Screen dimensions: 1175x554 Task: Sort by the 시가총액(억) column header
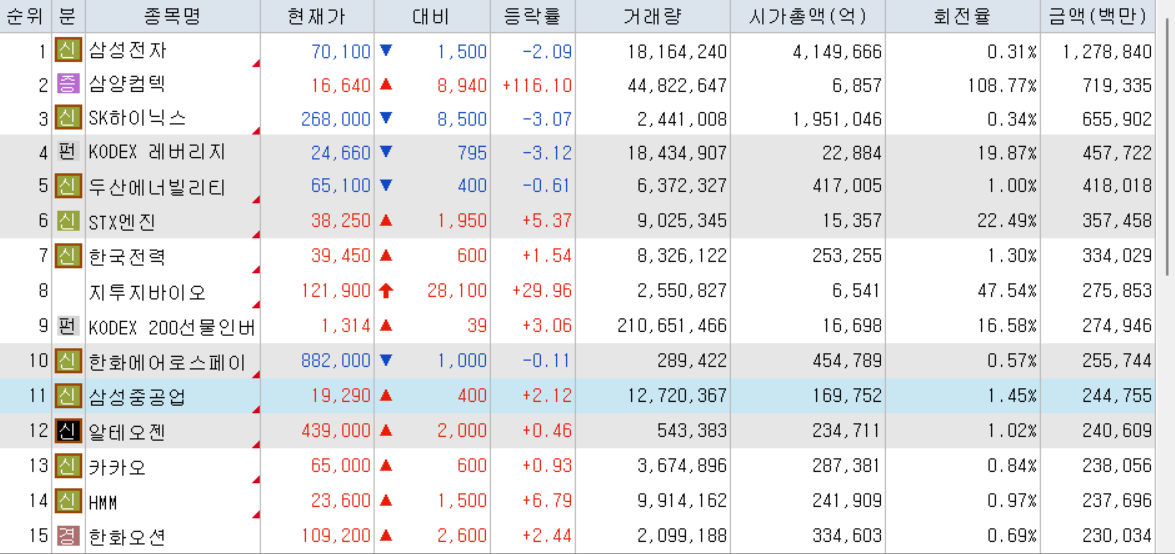click(808, 16)
